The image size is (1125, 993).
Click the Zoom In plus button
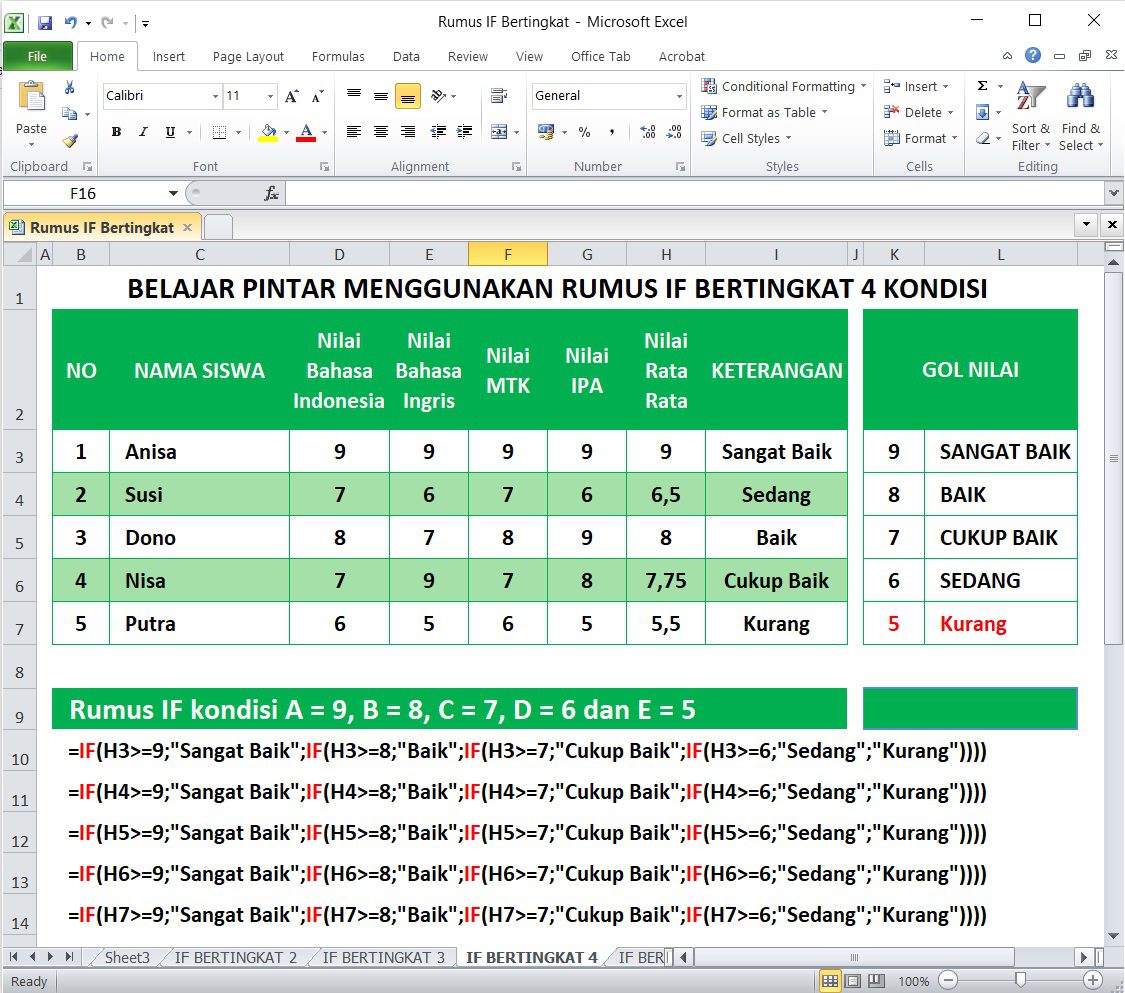[1093, 980]
